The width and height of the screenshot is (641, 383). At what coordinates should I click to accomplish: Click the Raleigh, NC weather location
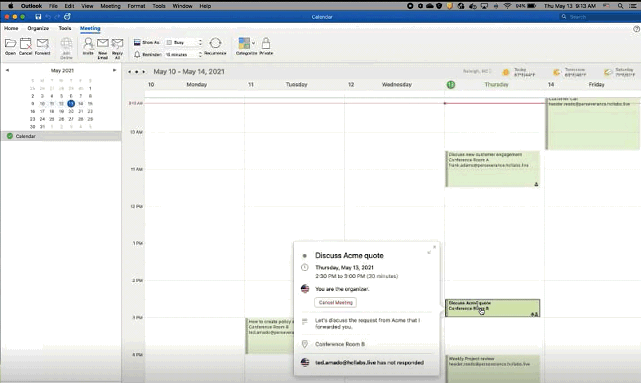(x=476, y=72)
